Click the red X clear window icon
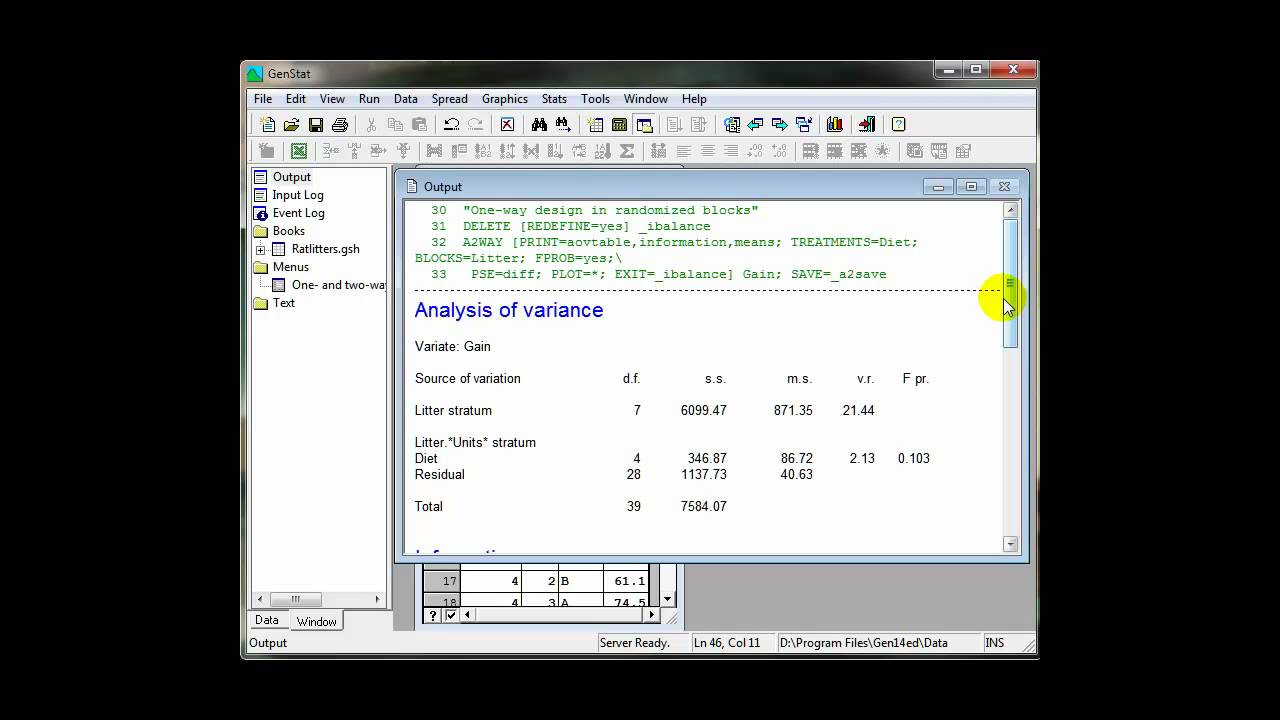Viewport: 1280px width, 720px height. click(507, 125)
